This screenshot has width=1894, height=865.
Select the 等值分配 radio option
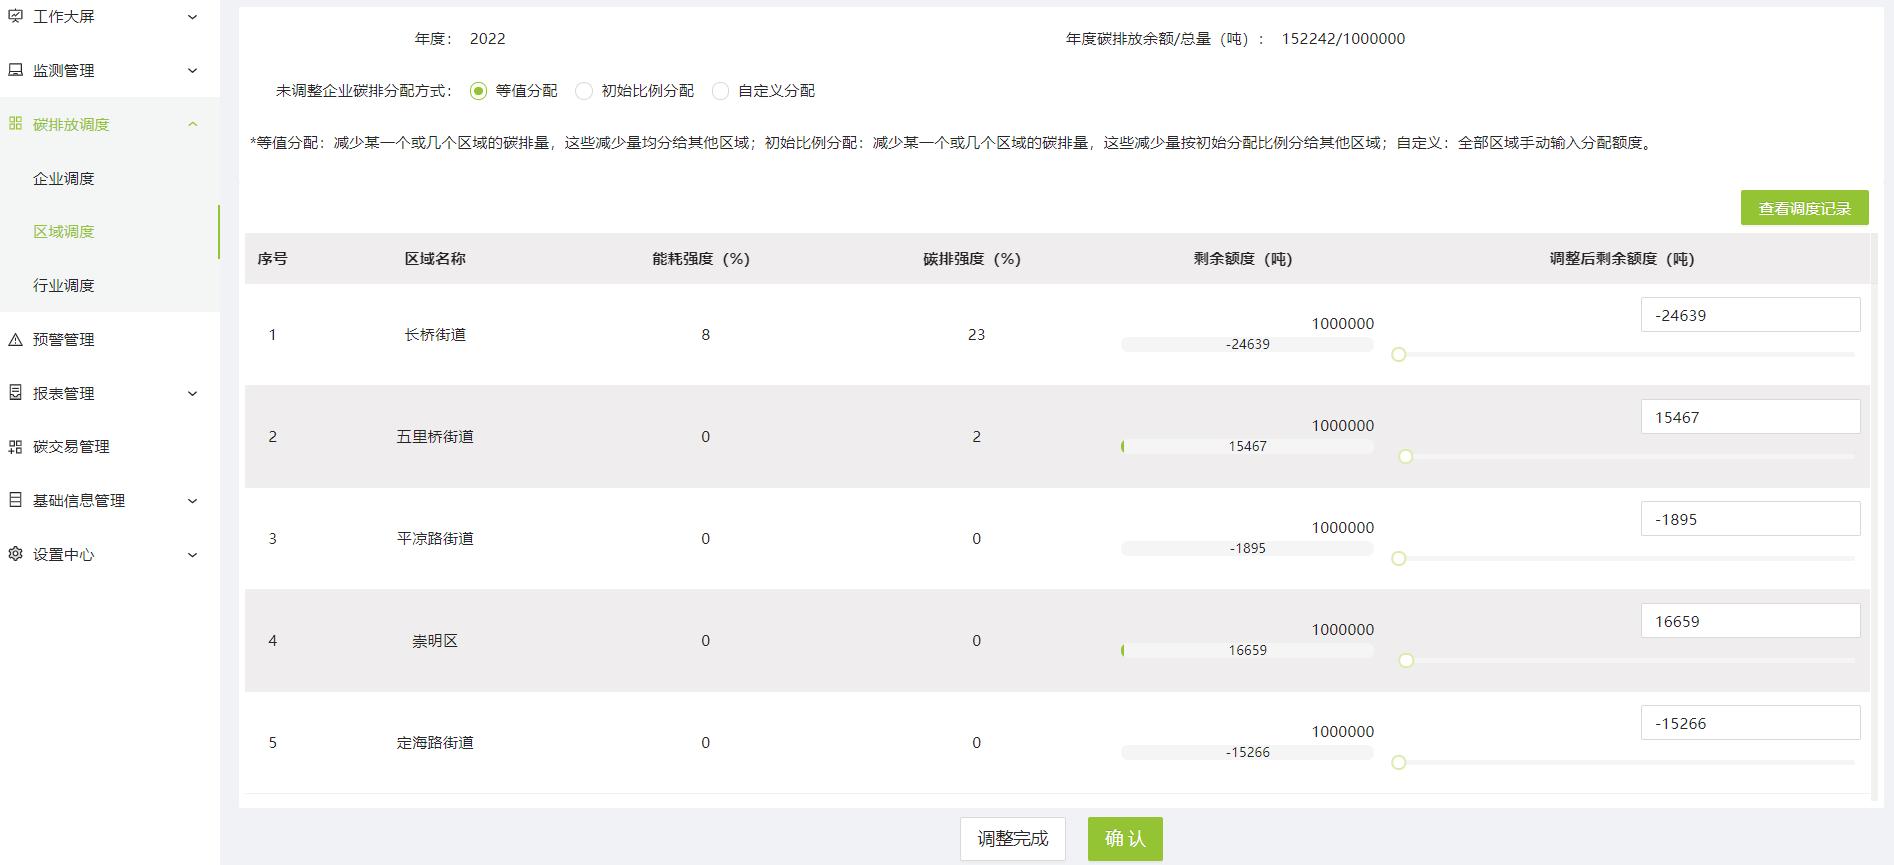pos(478,91)
